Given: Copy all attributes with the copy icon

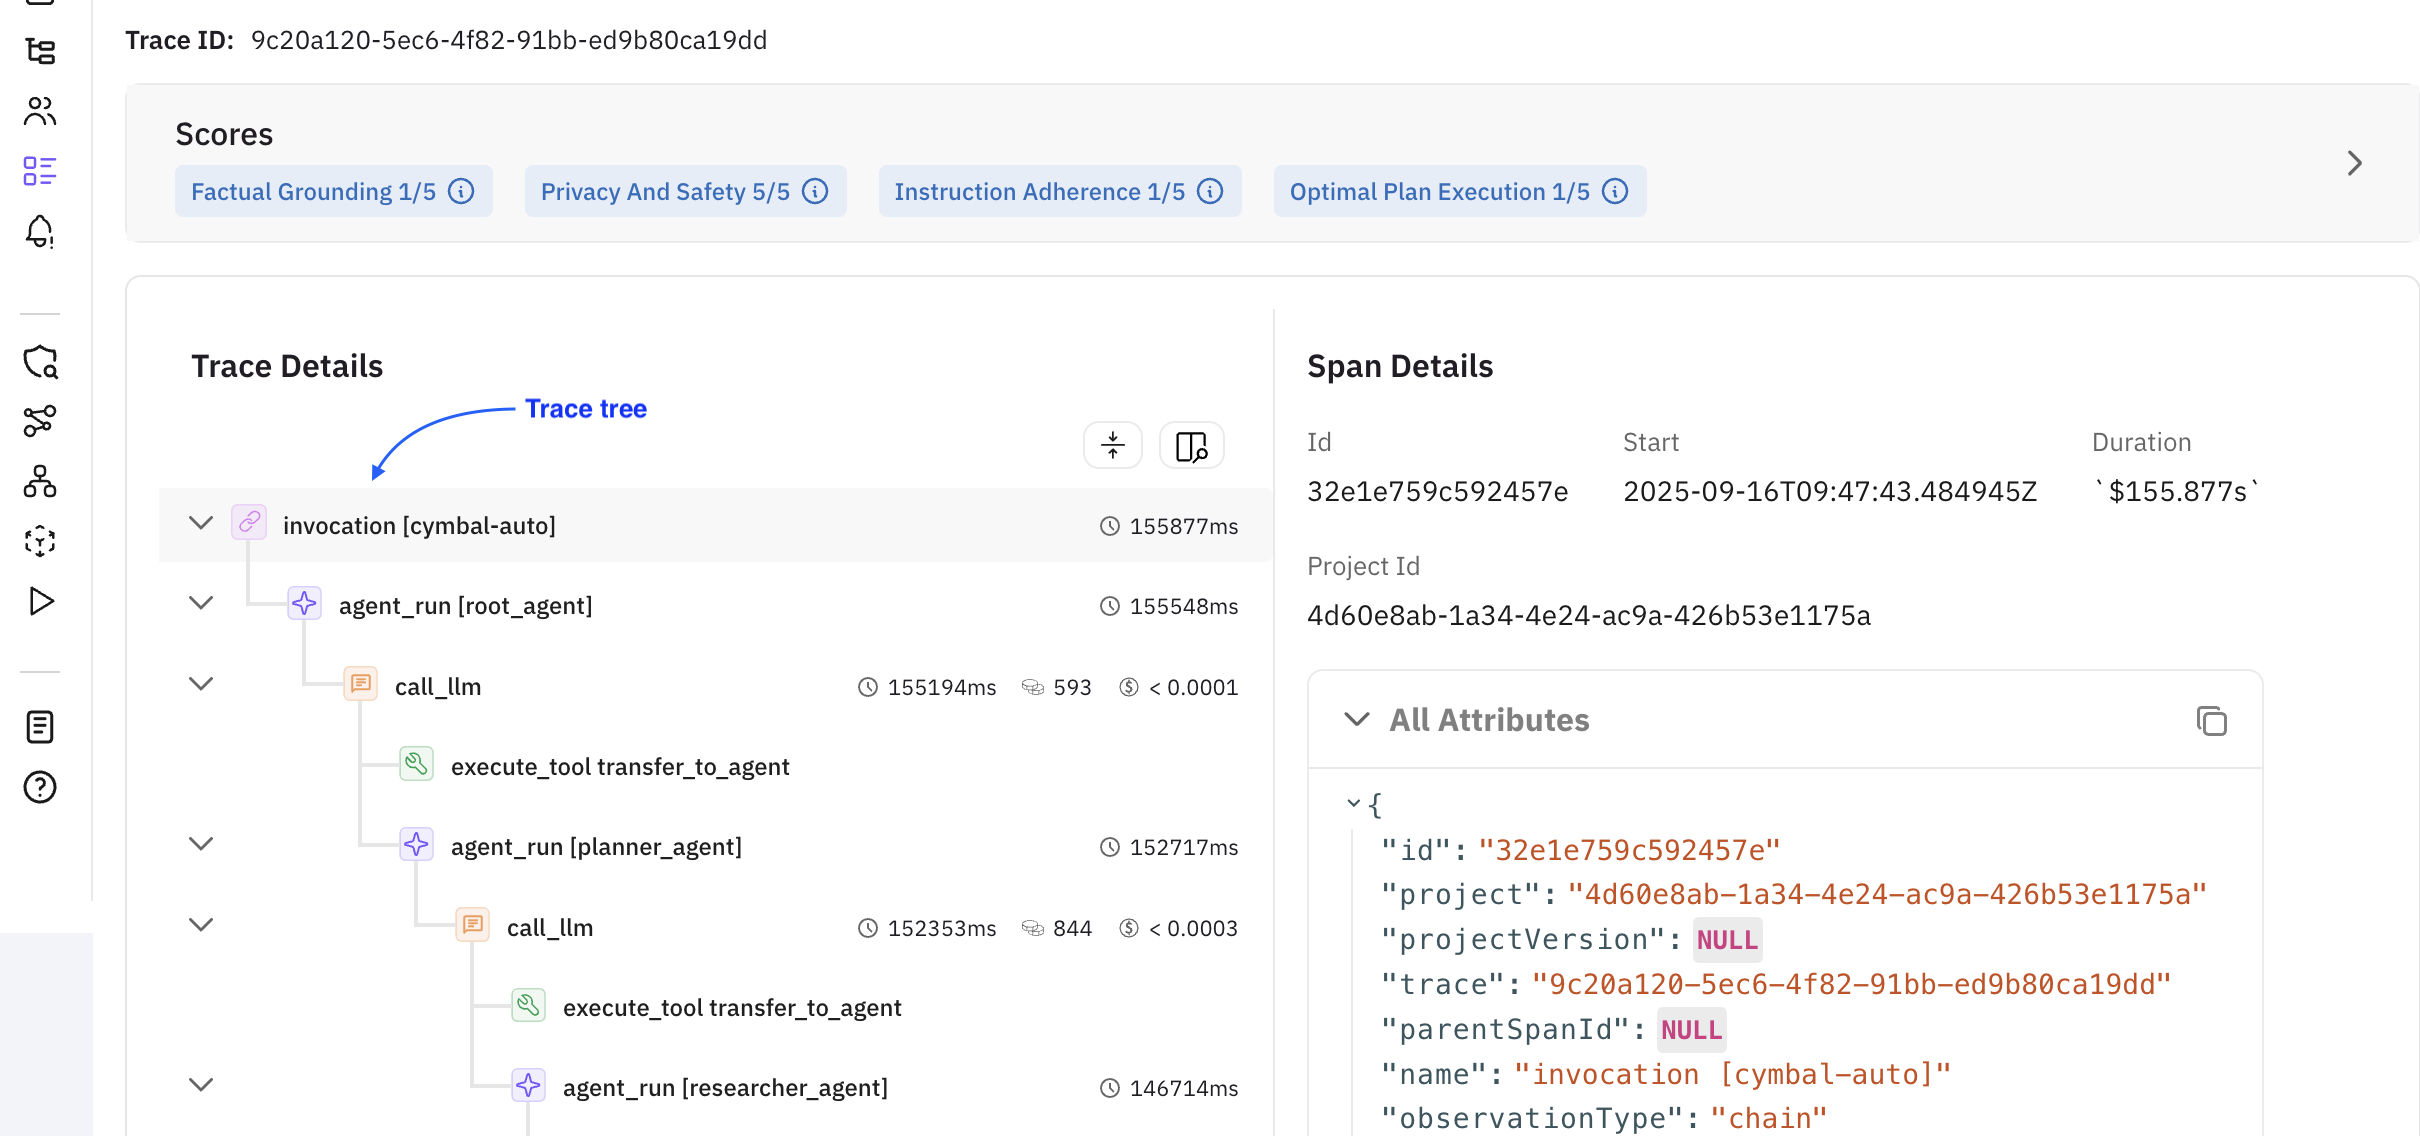Looking at the screenshot, I should (x=2211, y=720).
